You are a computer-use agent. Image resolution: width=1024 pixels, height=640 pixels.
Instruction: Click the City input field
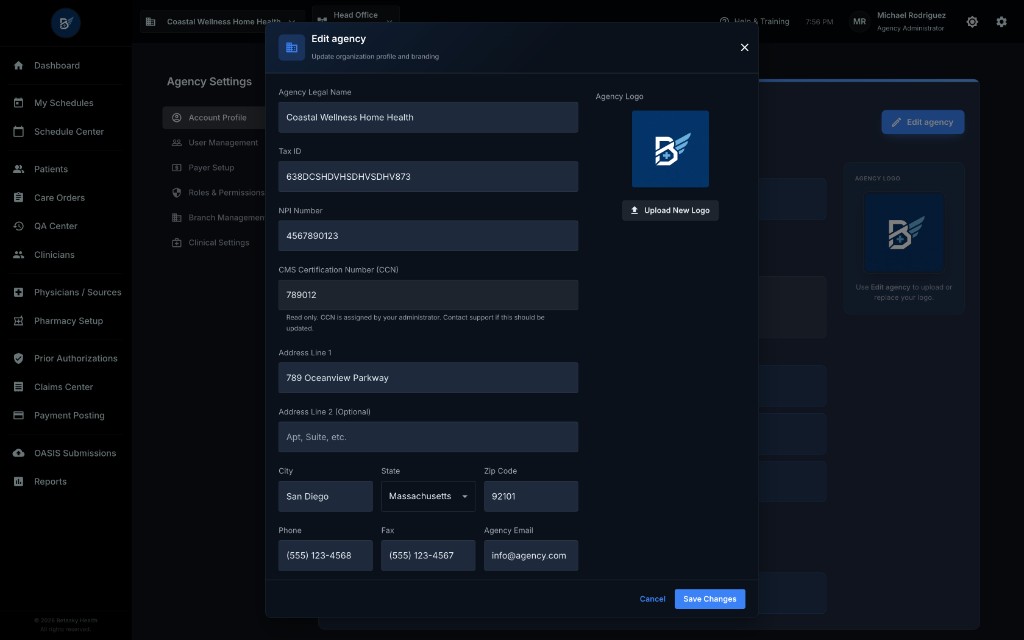325,496
